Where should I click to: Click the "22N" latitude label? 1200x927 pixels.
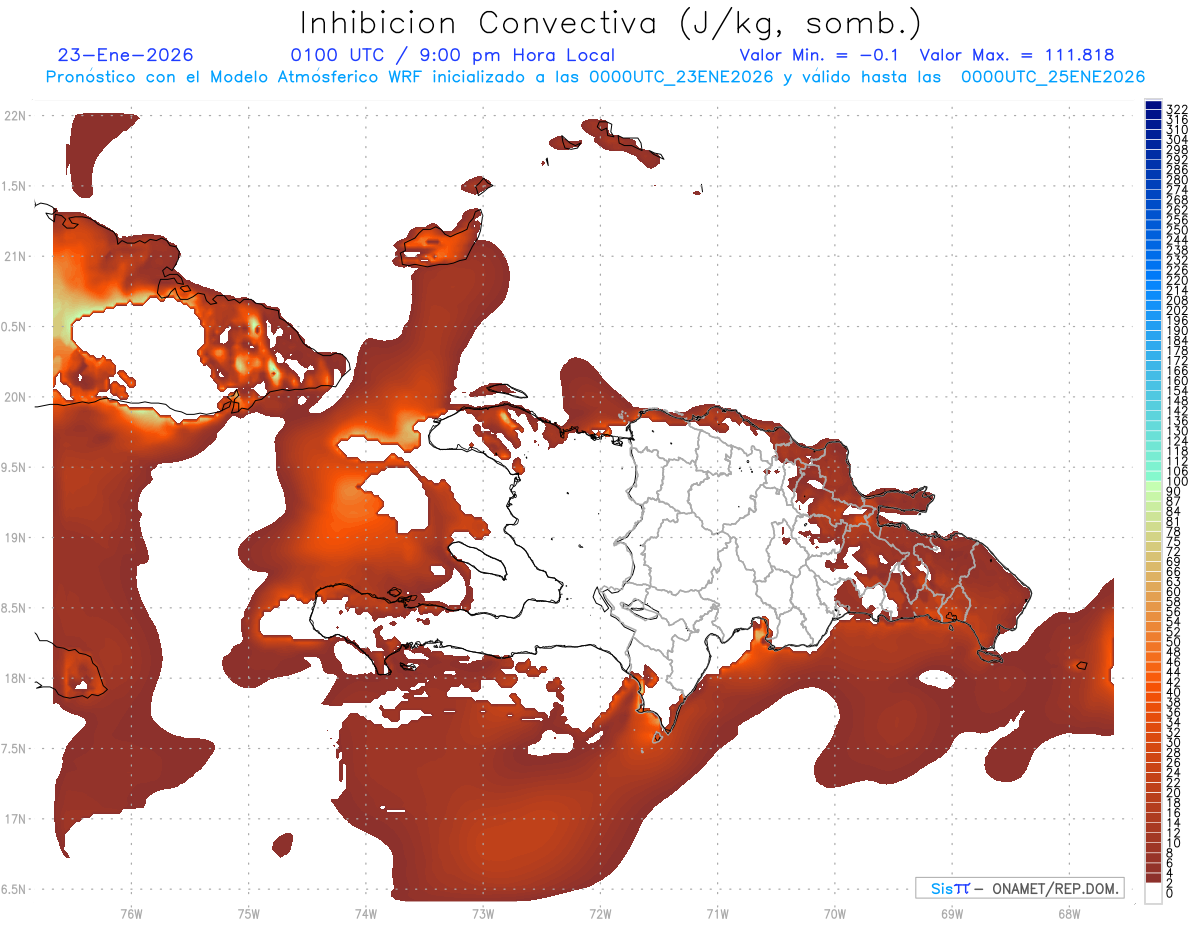tap(15, 116)
